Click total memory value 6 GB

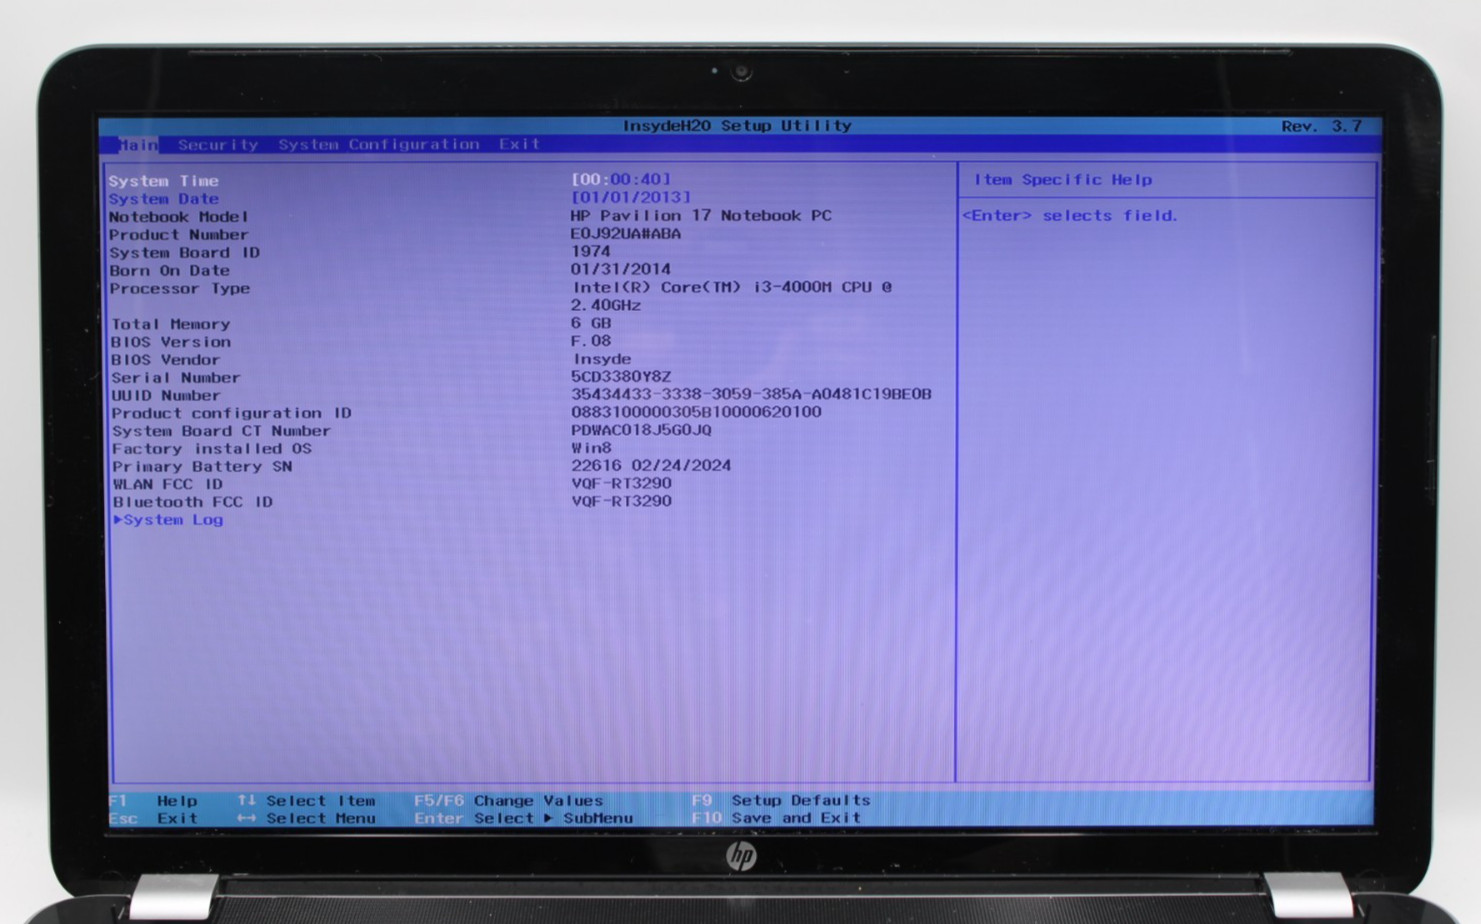[591, 324]
